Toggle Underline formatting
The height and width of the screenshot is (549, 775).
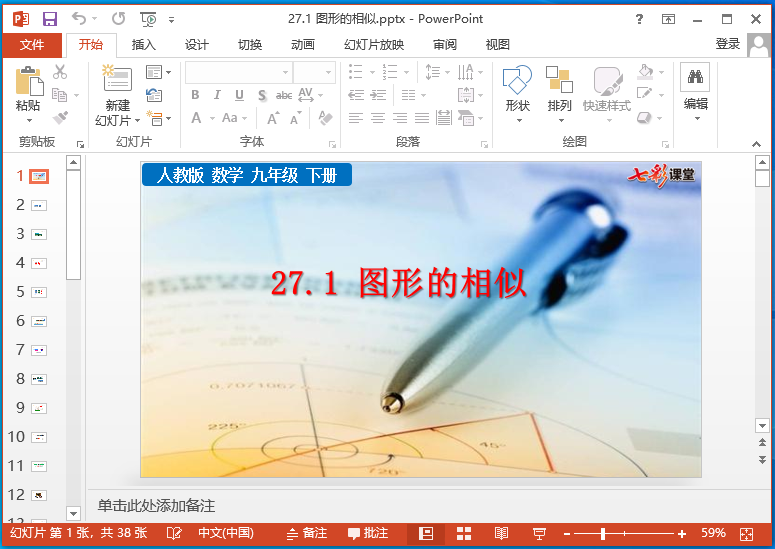[239, 95]
